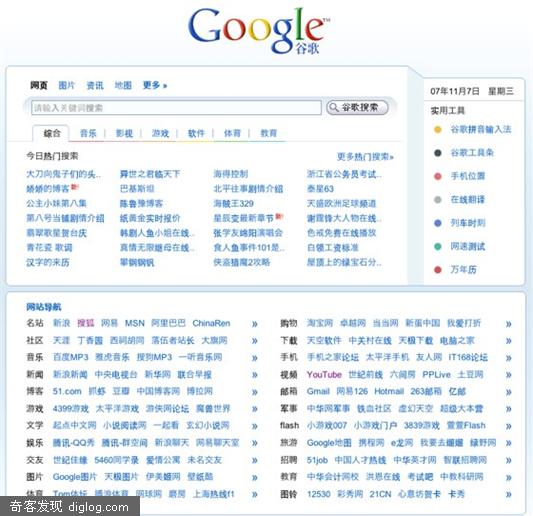Open the 百度MP3 music link
Viewport: 533px width, 516px height.
click(71, 357)
